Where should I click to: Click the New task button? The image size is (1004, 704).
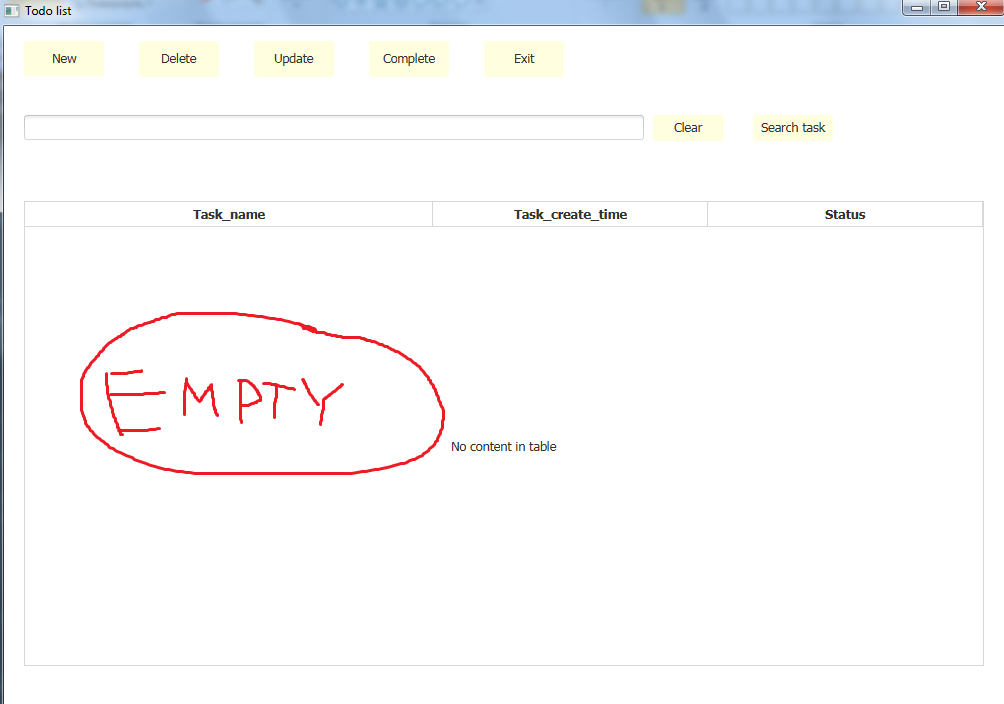click(x=64, y=59)
